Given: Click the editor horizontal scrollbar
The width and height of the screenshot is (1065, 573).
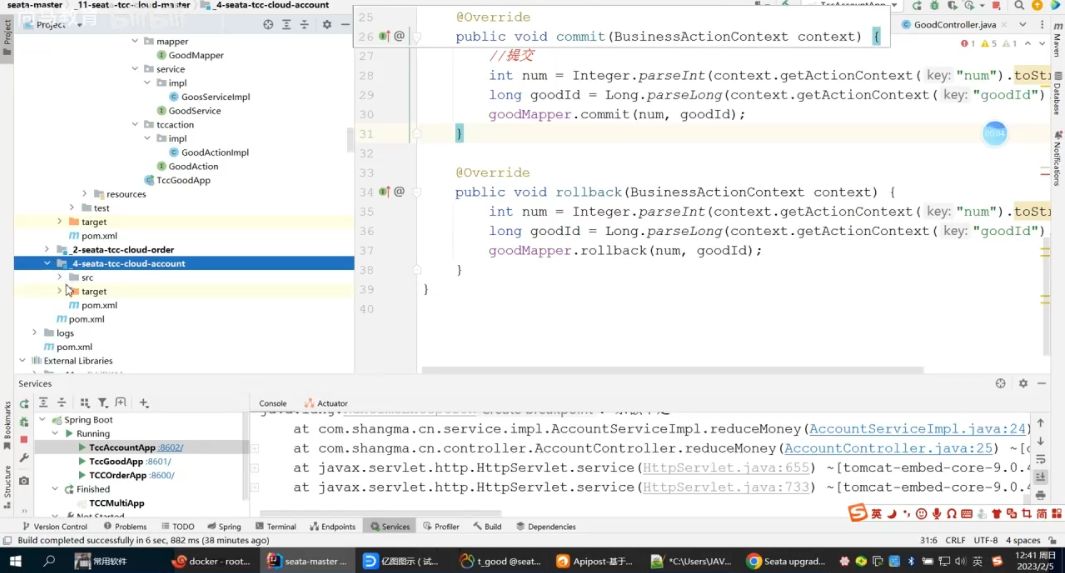Looking at the screenshot, I should [672, 371].
